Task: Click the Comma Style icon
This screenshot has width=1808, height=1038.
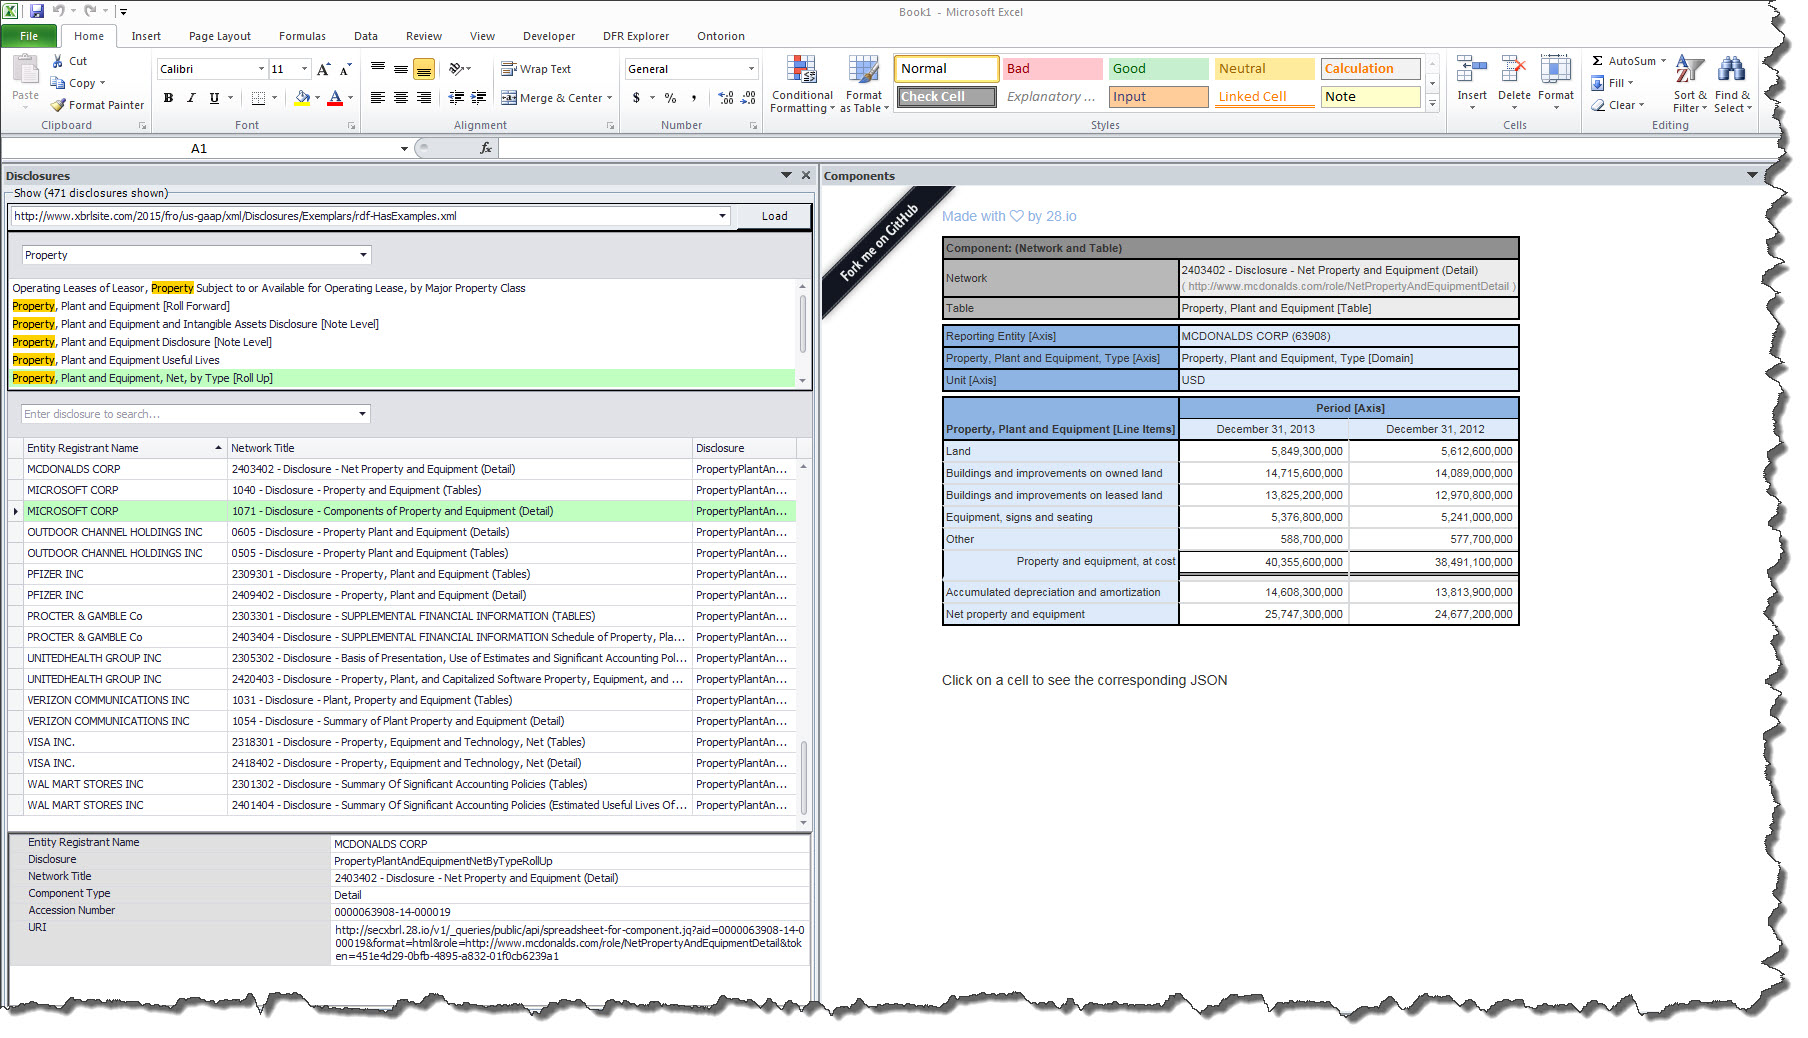Action: [x=693, y=98]
